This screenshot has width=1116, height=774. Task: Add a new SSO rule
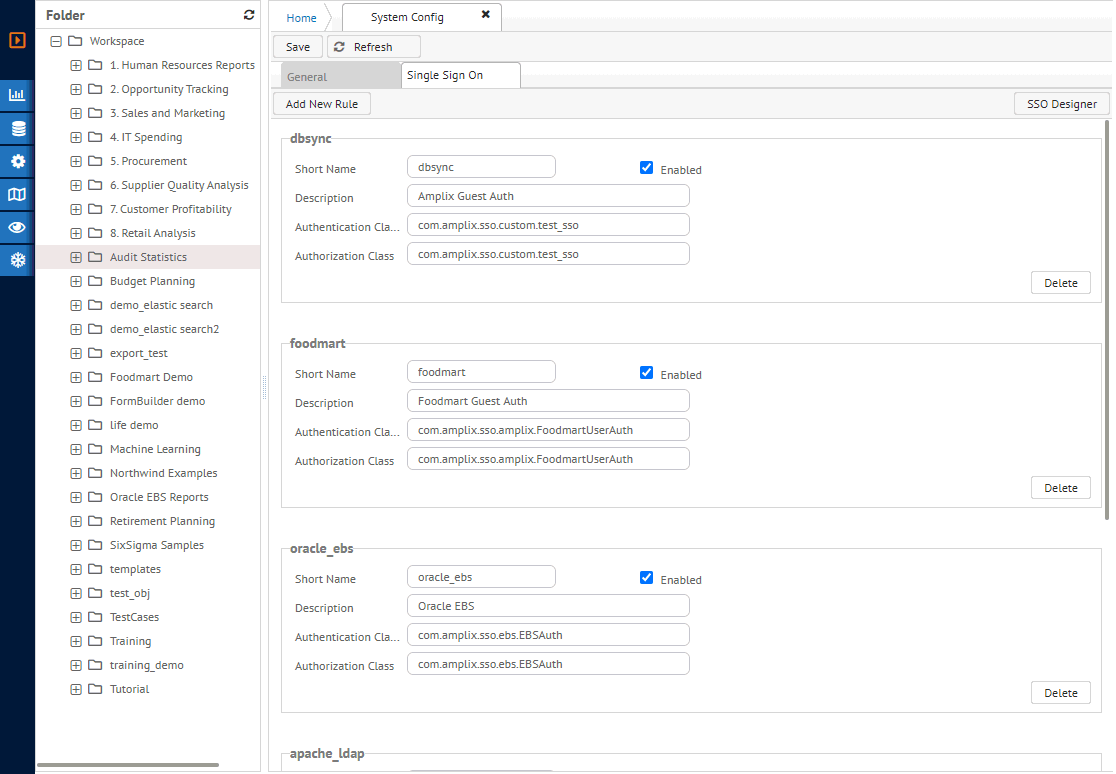coord(322,104)
